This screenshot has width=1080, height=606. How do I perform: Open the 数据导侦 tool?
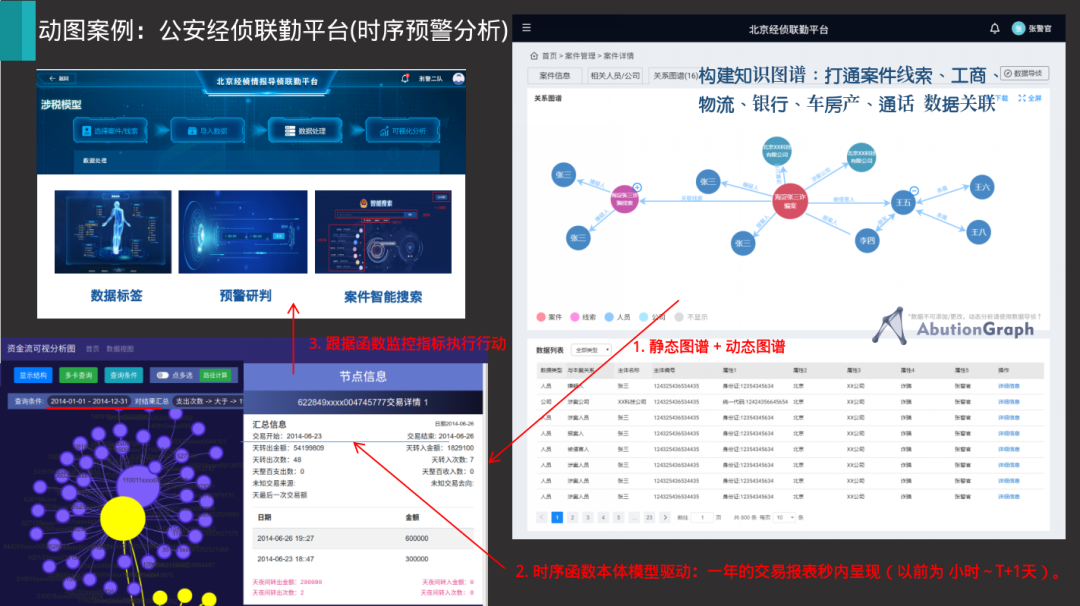click(x=1026, y=73)
